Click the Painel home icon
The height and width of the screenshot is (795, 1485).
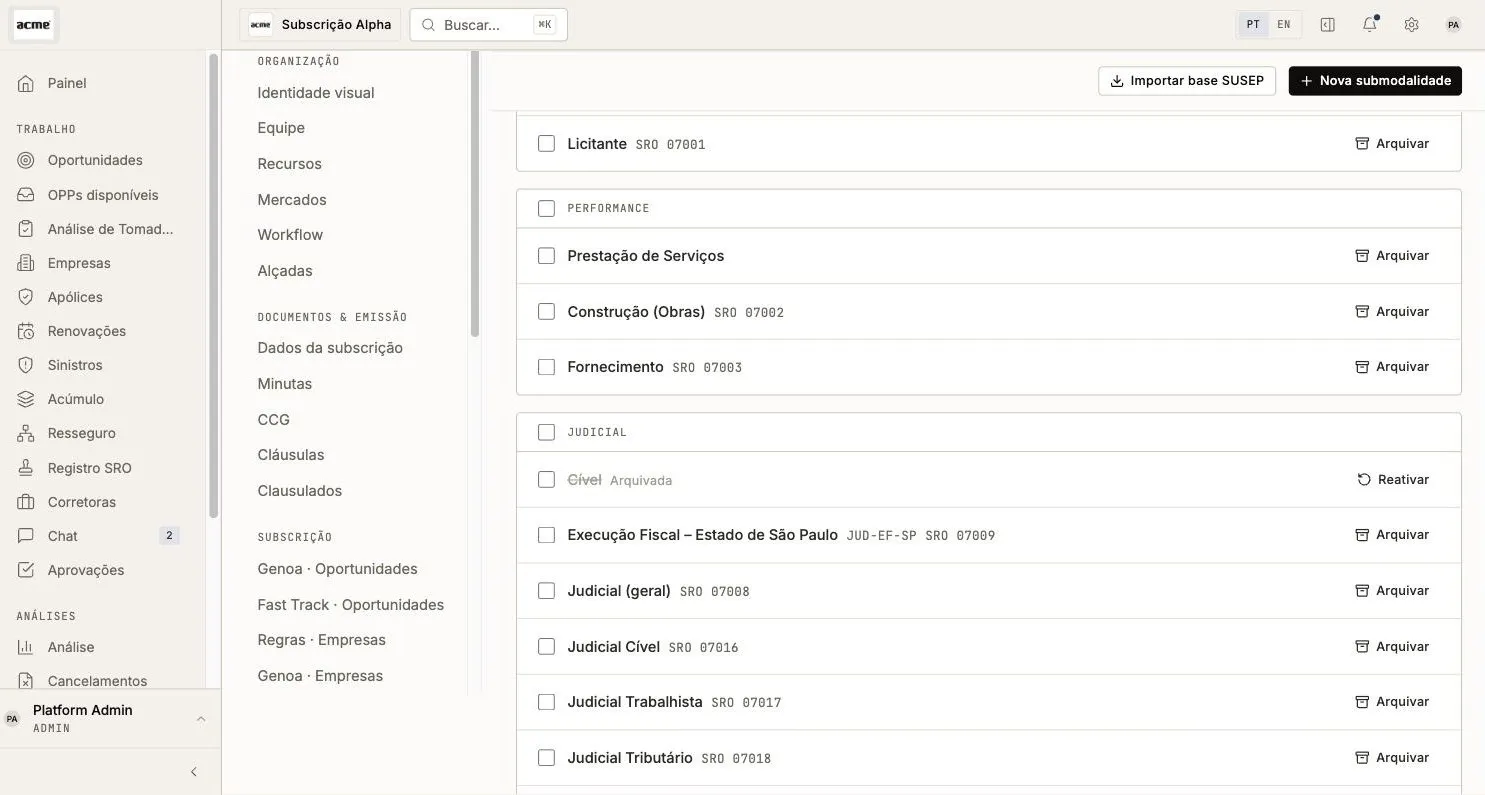(27, 83)
